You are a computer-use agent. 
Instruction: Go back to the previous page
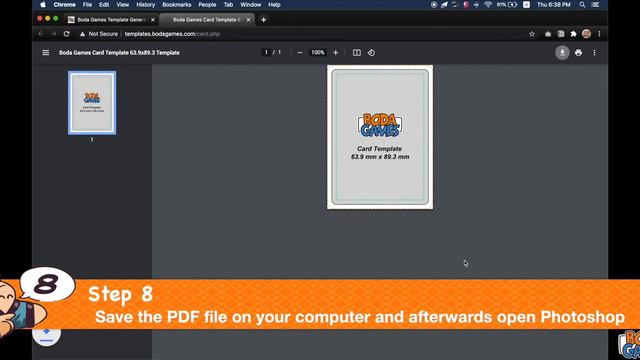coord(41,34)
